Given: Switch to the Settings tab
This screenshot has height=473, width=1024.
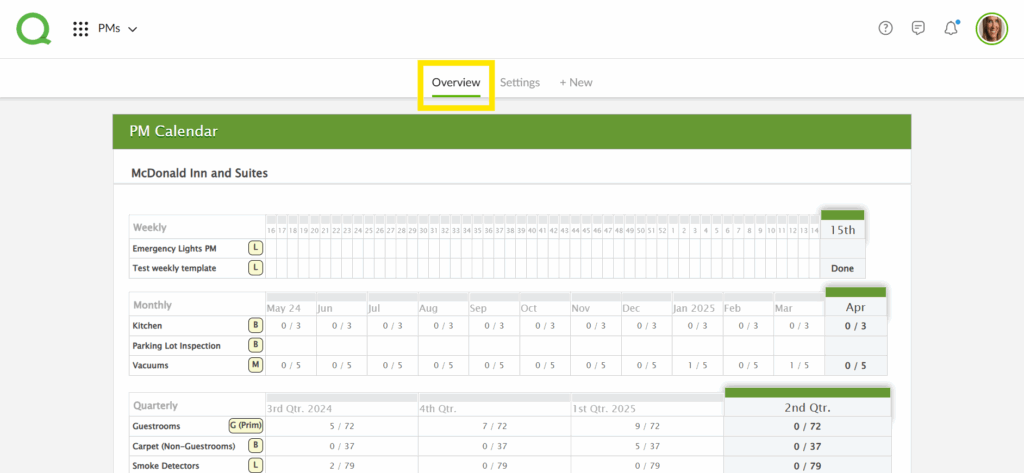Looking at the screenshot, I should click(520, 82).
